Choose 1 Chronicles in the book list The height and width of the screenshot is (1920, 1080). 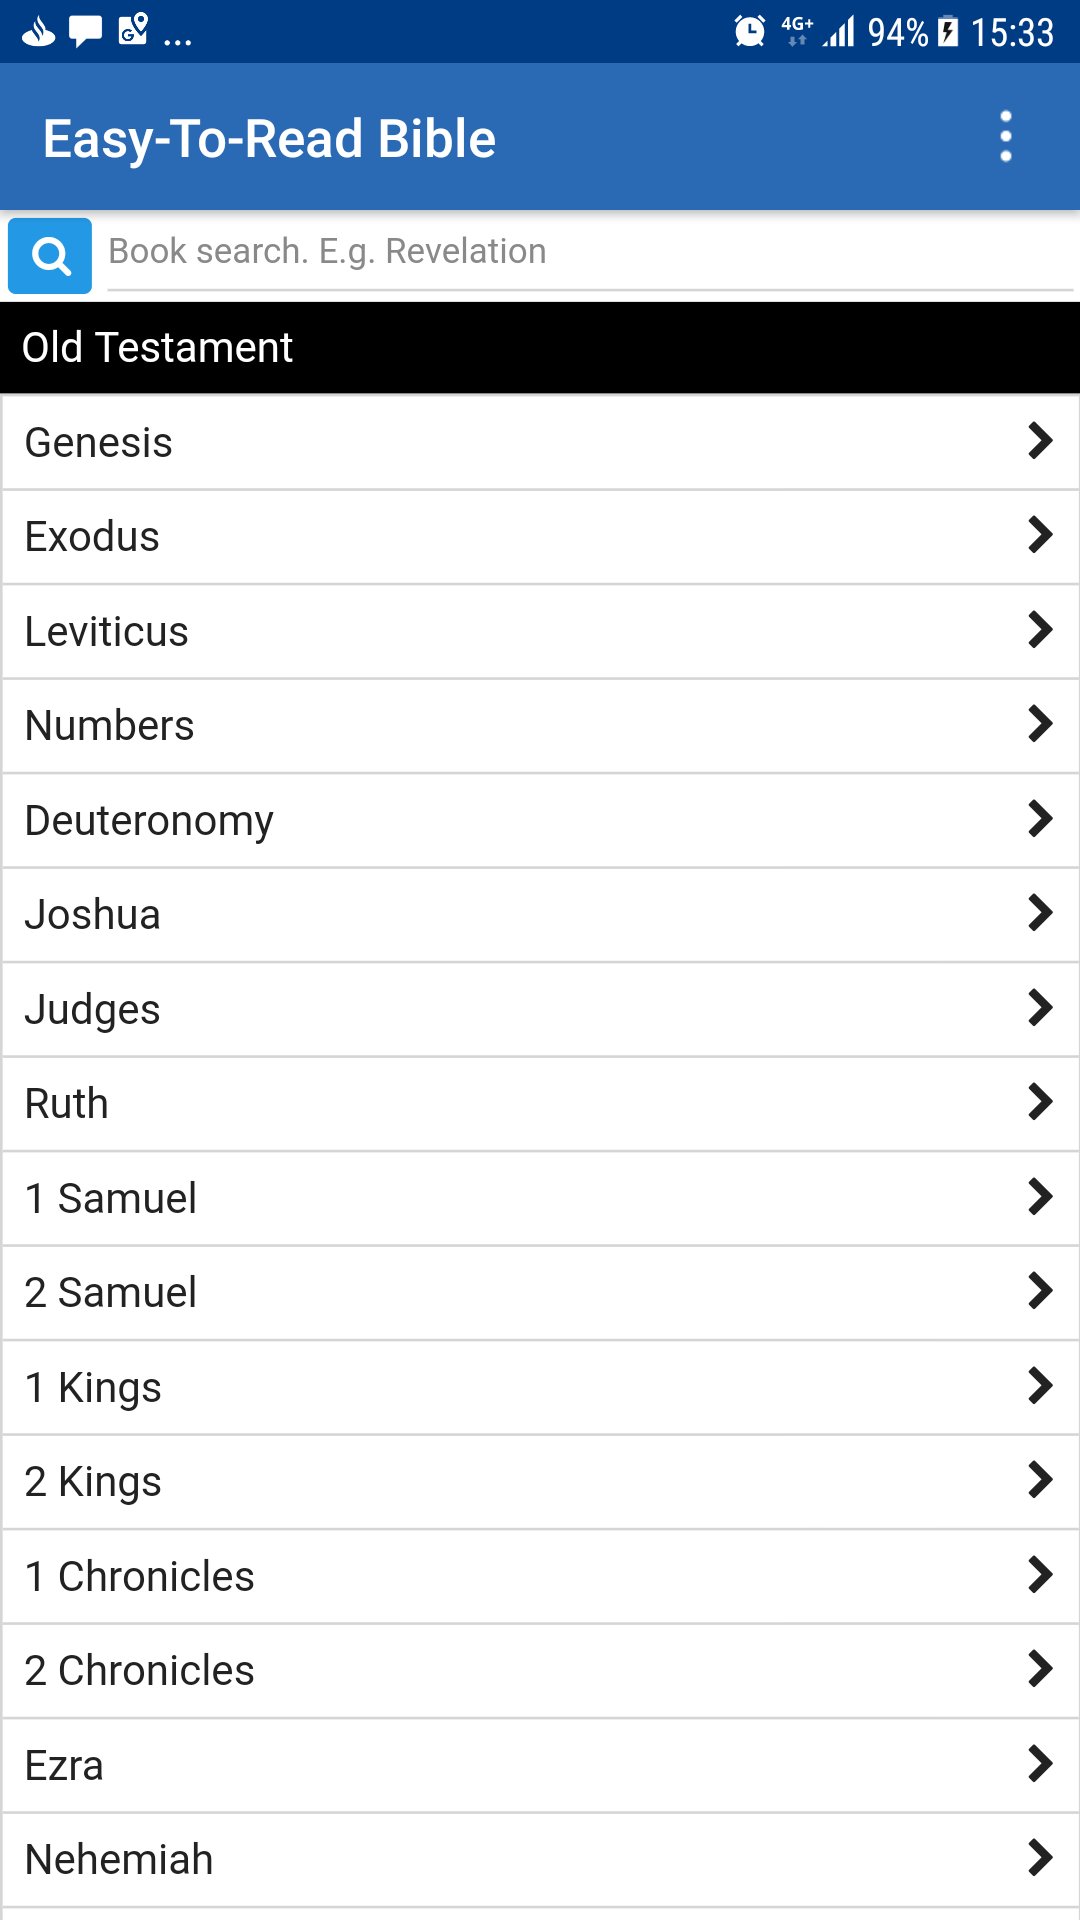540,1576
